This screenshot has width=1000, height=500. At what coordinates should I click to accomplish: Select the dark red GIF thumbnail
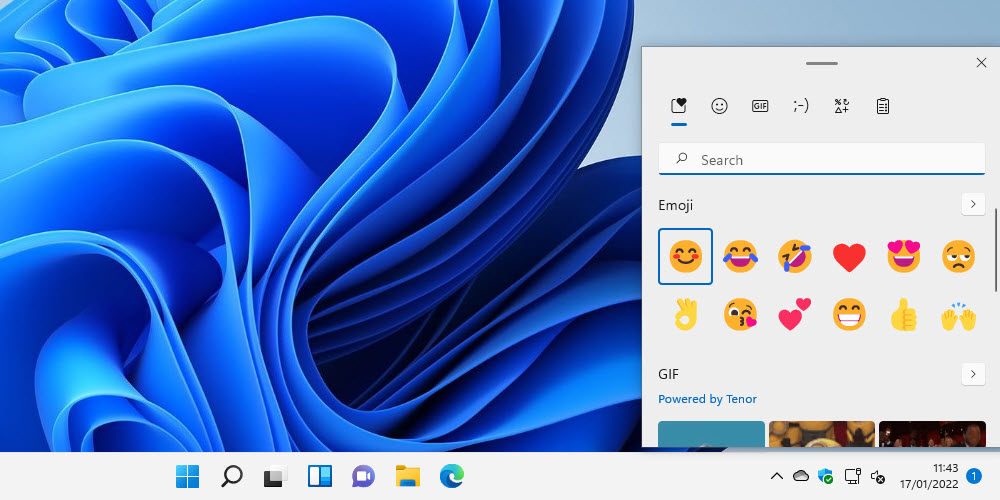(932, 434)
